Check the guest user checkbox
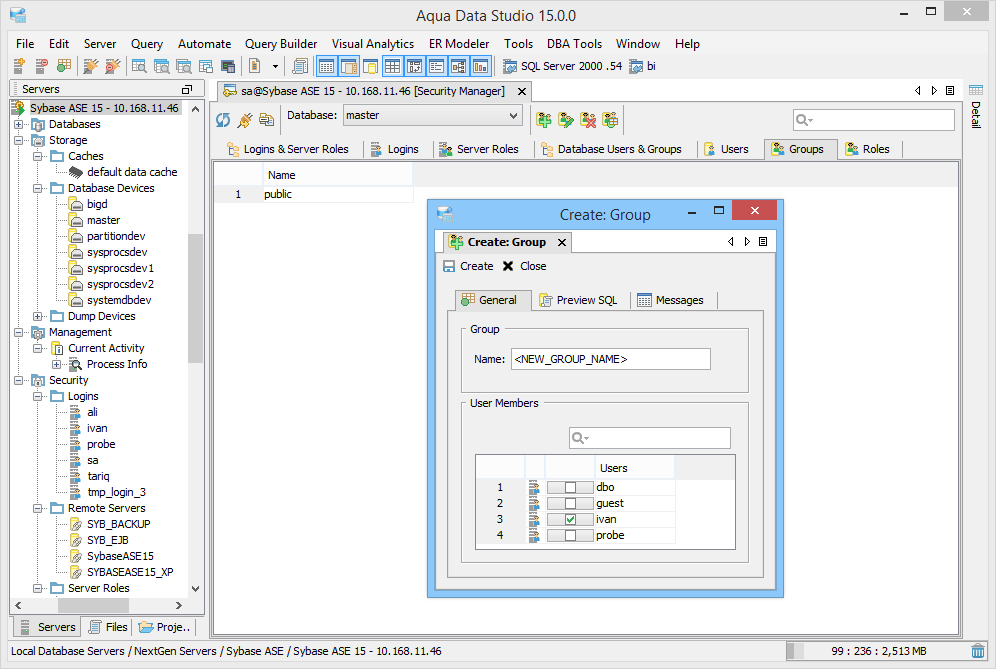 pos(570,503)
